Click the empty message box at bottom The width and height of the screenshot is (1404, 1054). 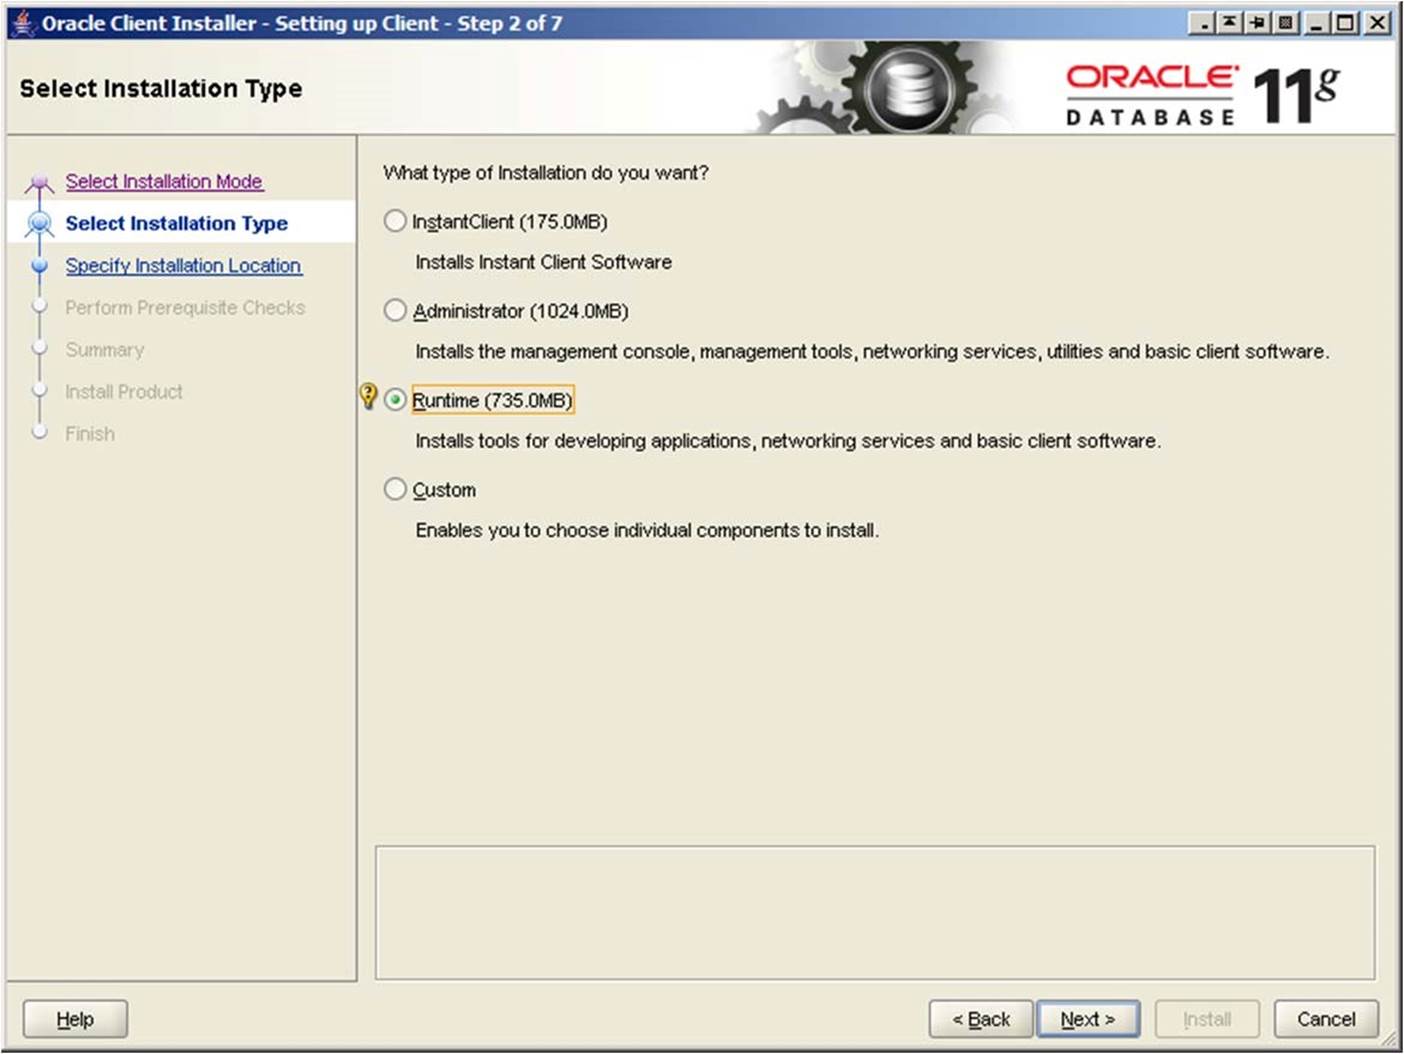(874, 912)
